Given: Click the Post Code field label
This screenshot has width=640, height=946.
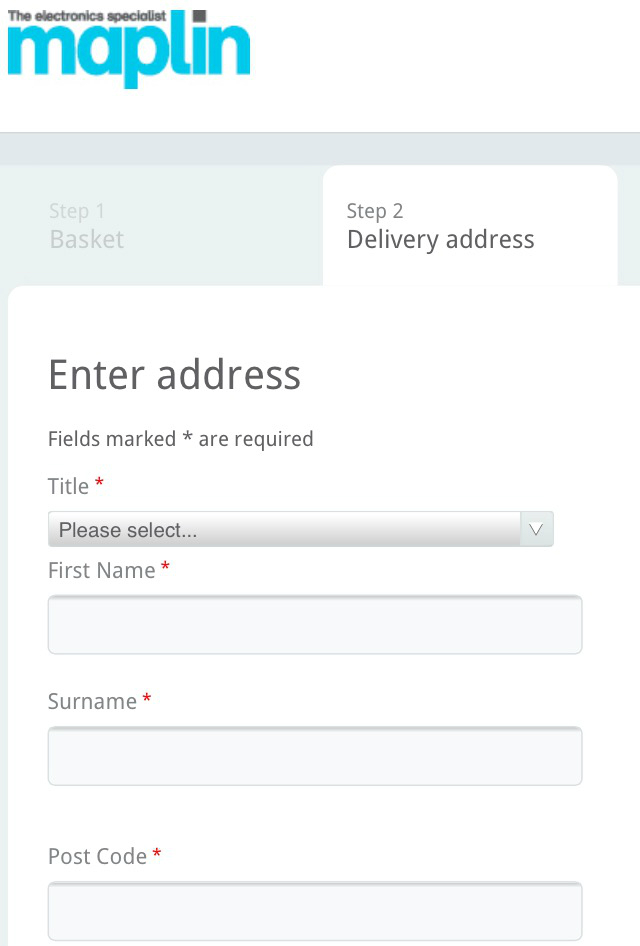Looking at the screenshot, I should [97, 856].
